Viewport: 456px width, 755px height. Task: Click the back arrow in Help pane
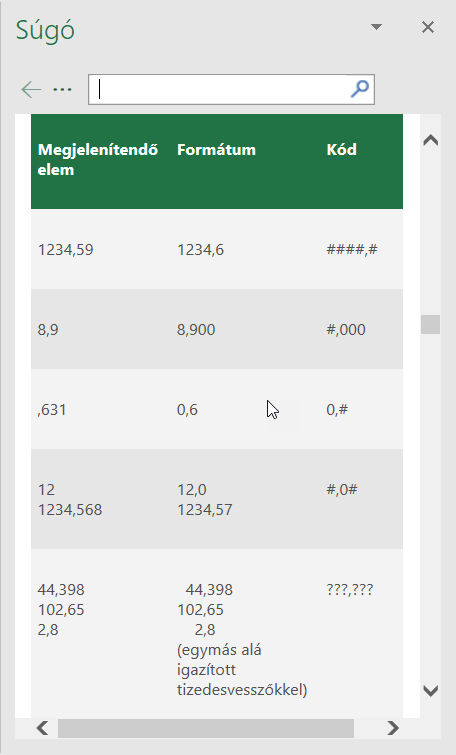(x=31, y=90)
